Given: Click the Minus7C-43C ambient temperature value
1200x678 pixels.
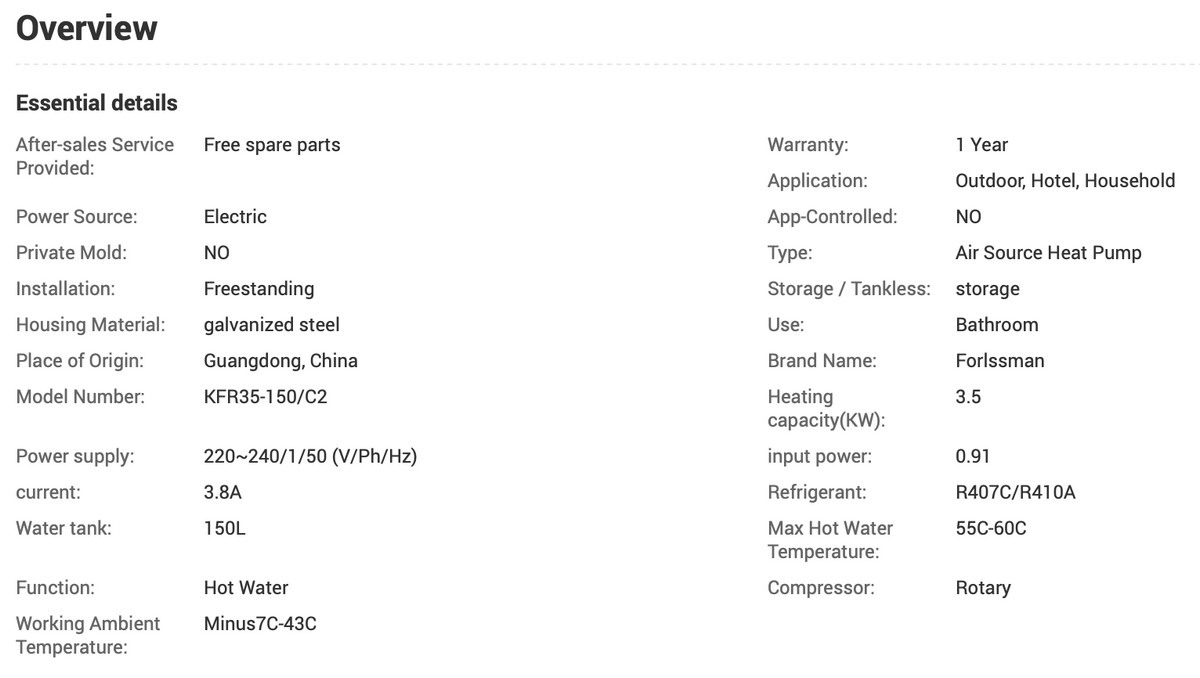Looking at the screenshot, I should 260,624.
